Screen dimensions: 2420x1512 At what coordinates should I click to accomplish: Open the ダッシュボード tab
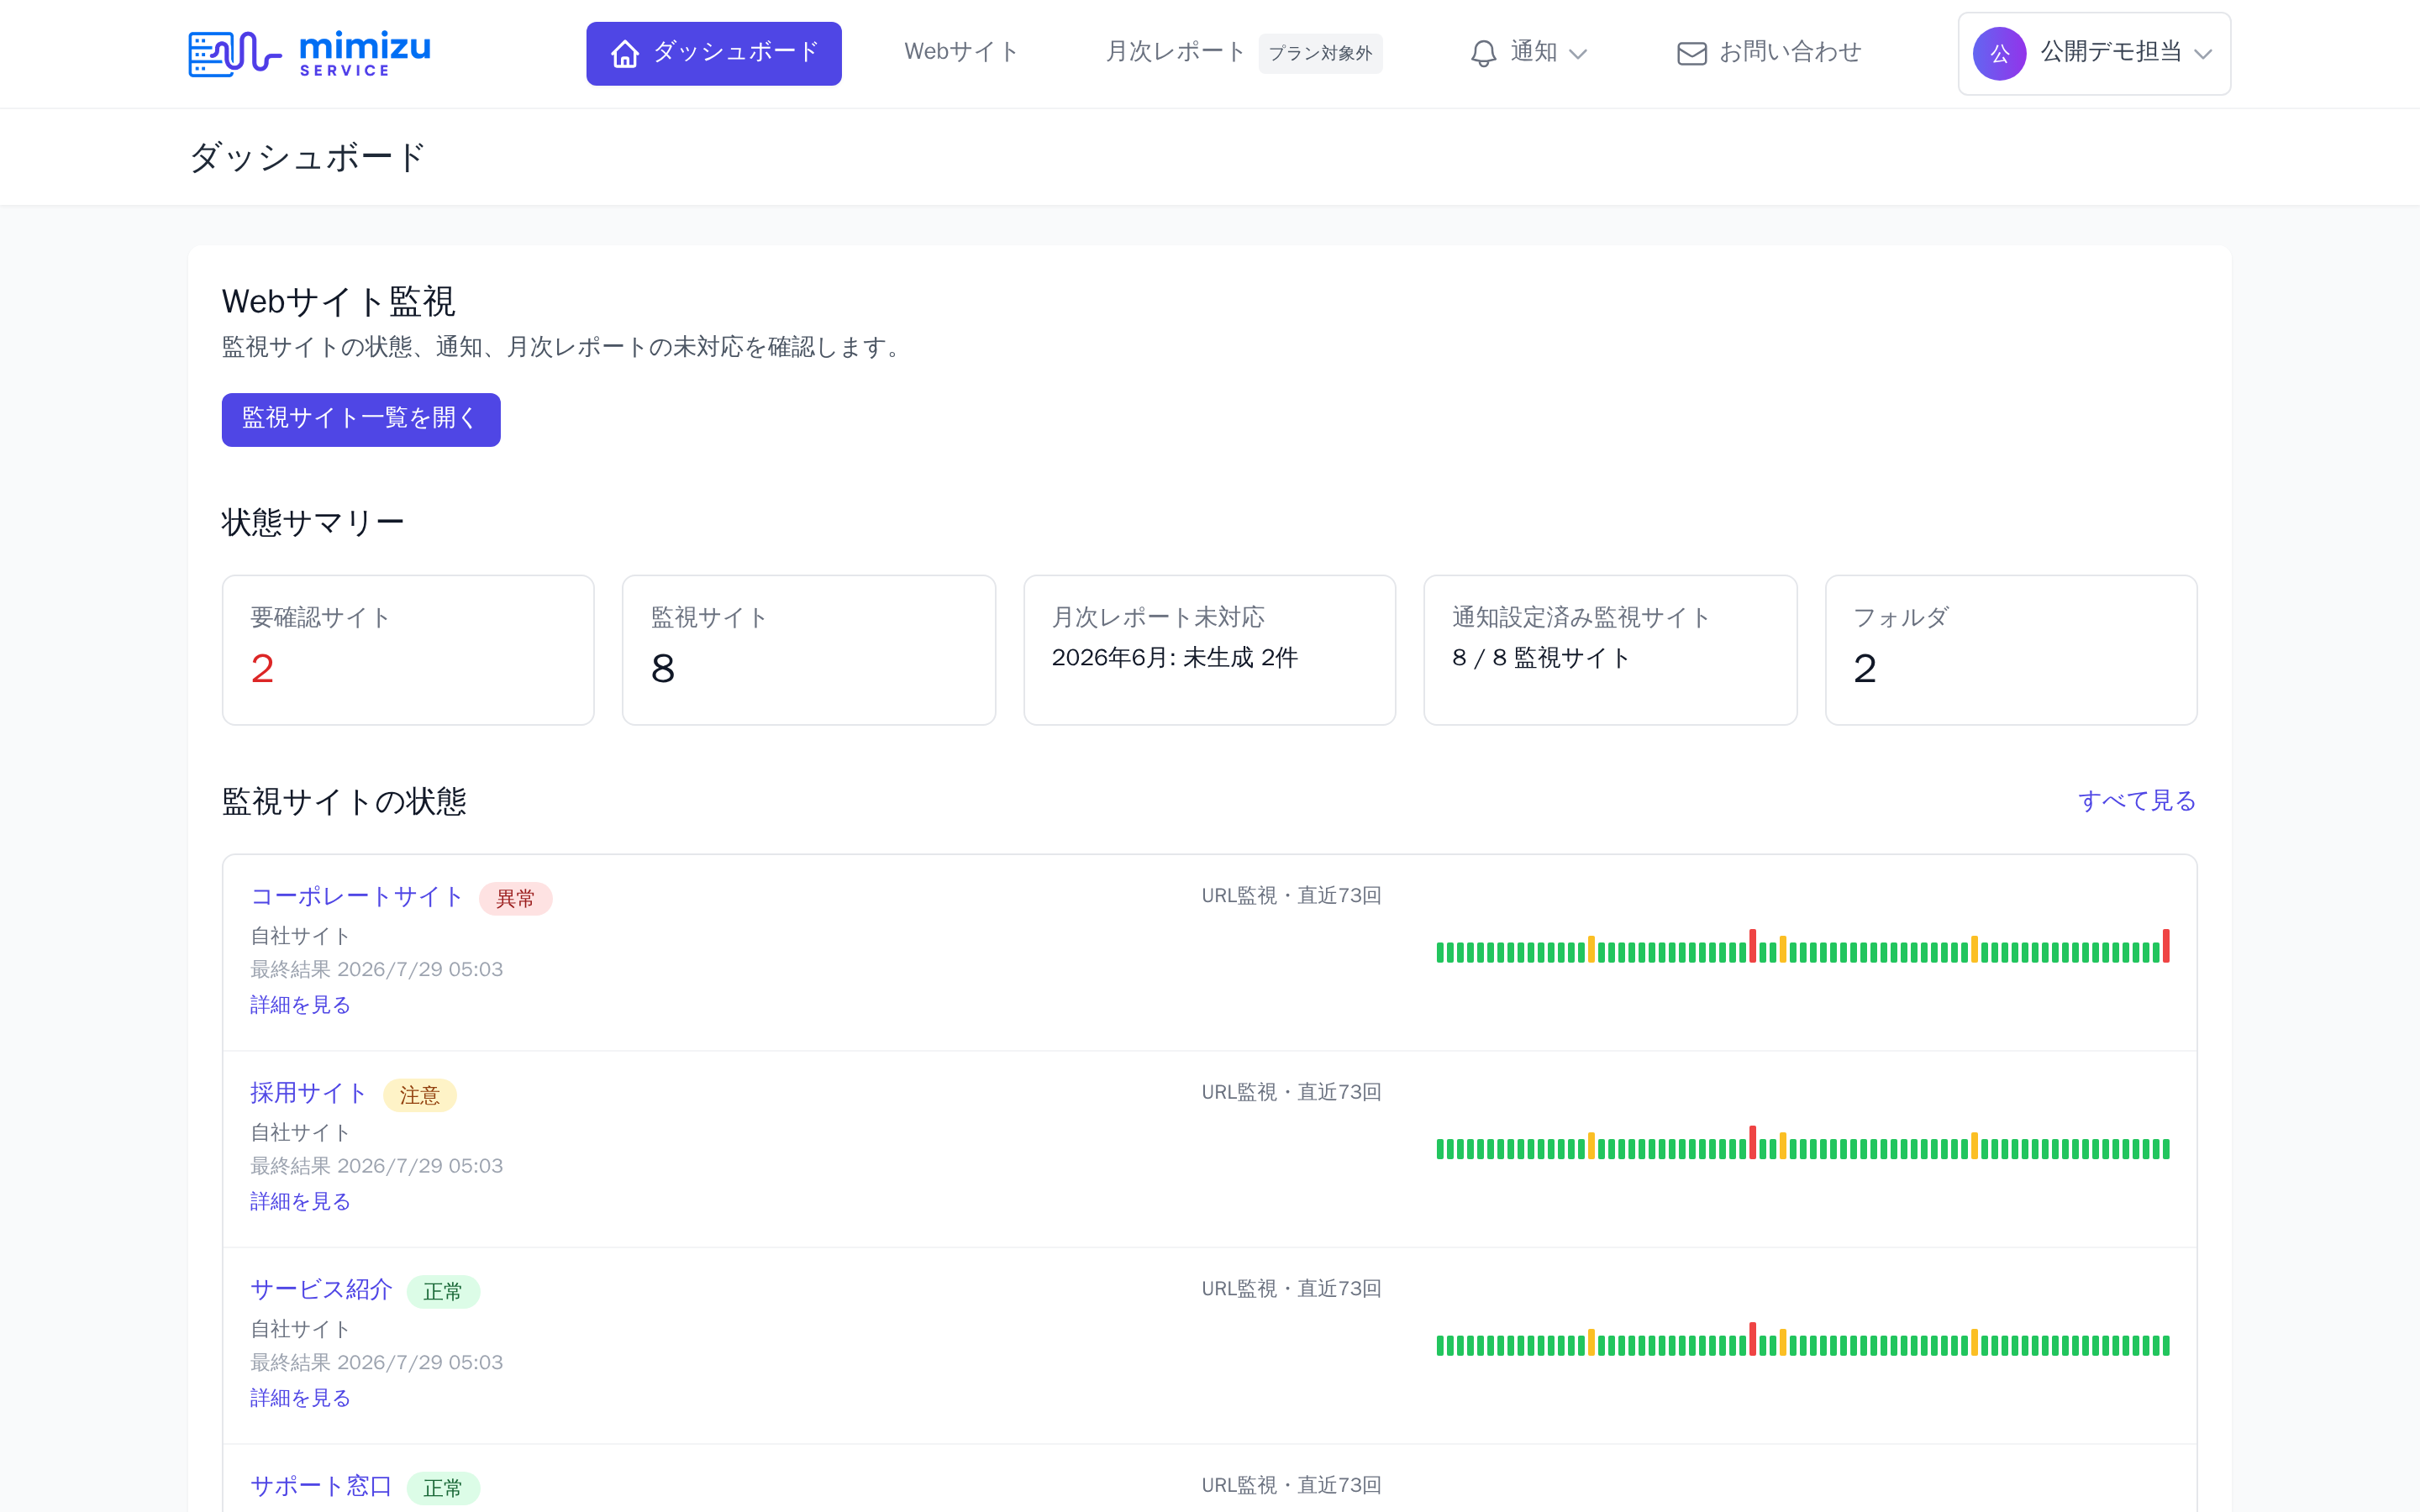(x=714, y=53)
